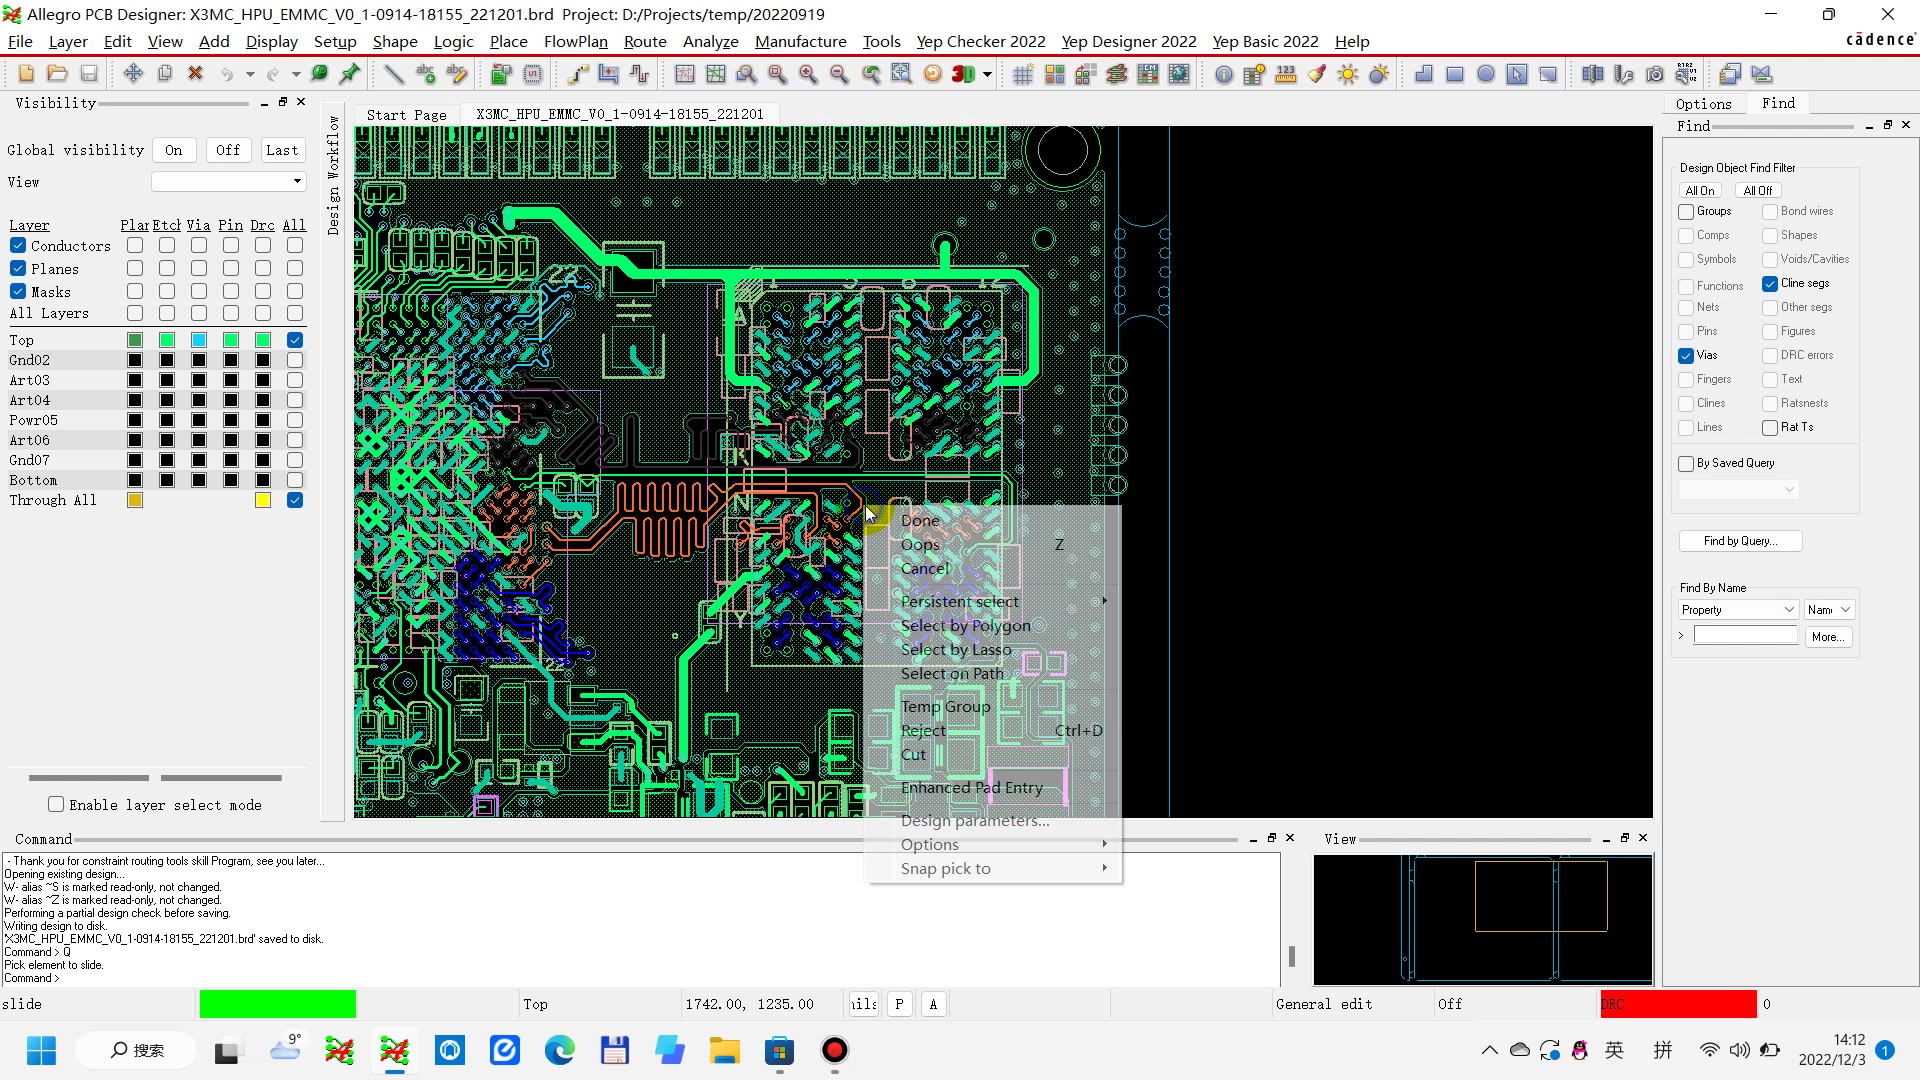This screenshot has height=1080, width=1920.
Task: Open the Route menu
Action: point(645,41)
